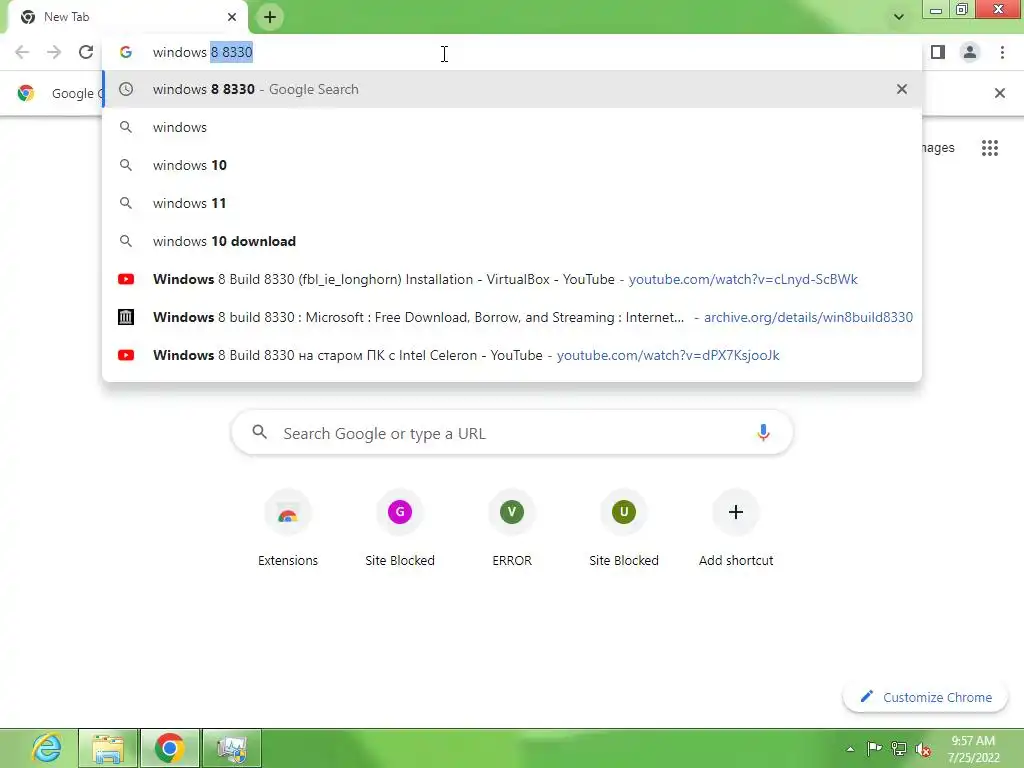
Task: Click the browser back arrow
Action: point(22,52)
